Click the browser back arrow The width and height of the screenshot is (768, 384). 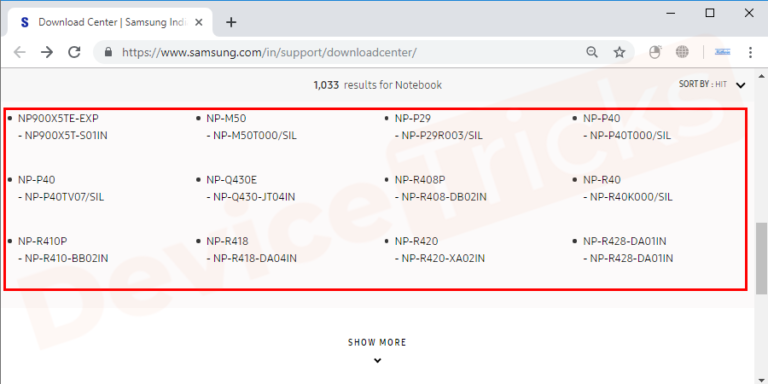click(20, 52)
